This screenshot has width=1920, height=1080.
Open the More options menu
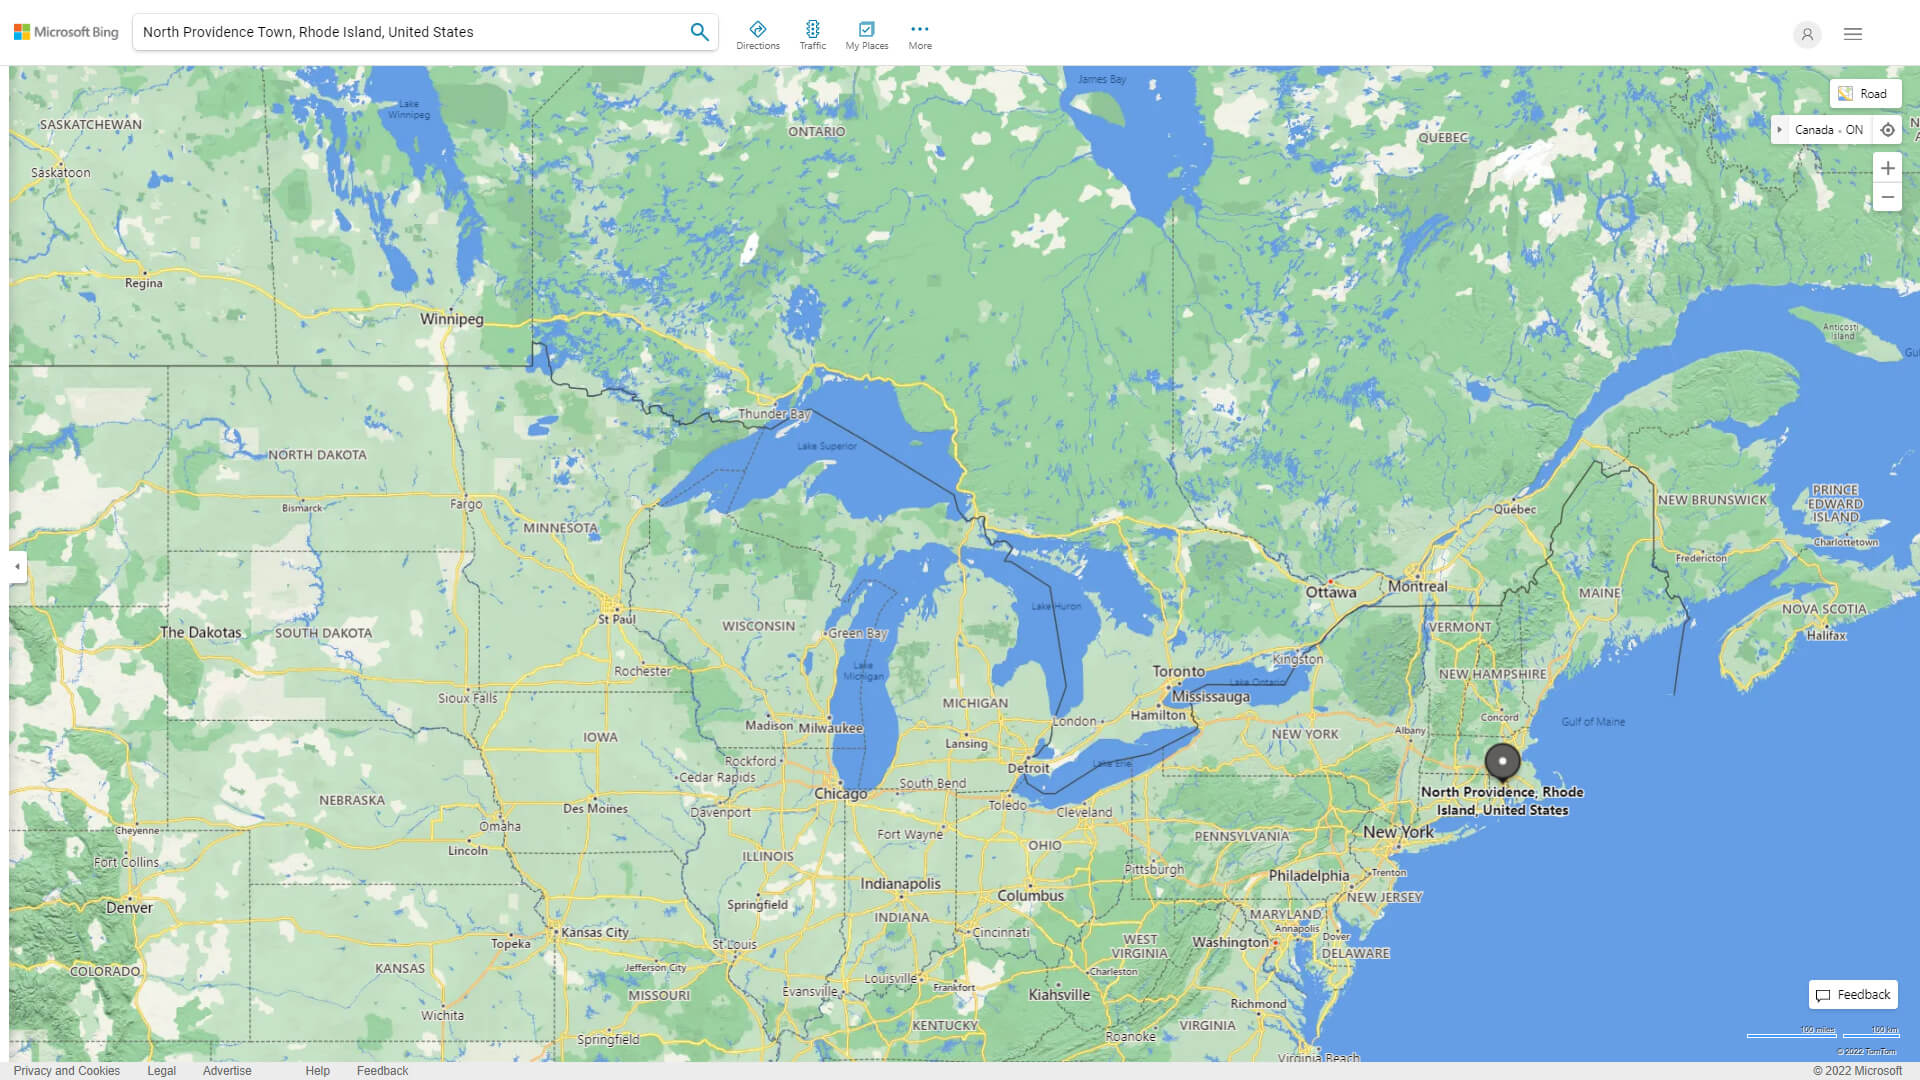919,35
